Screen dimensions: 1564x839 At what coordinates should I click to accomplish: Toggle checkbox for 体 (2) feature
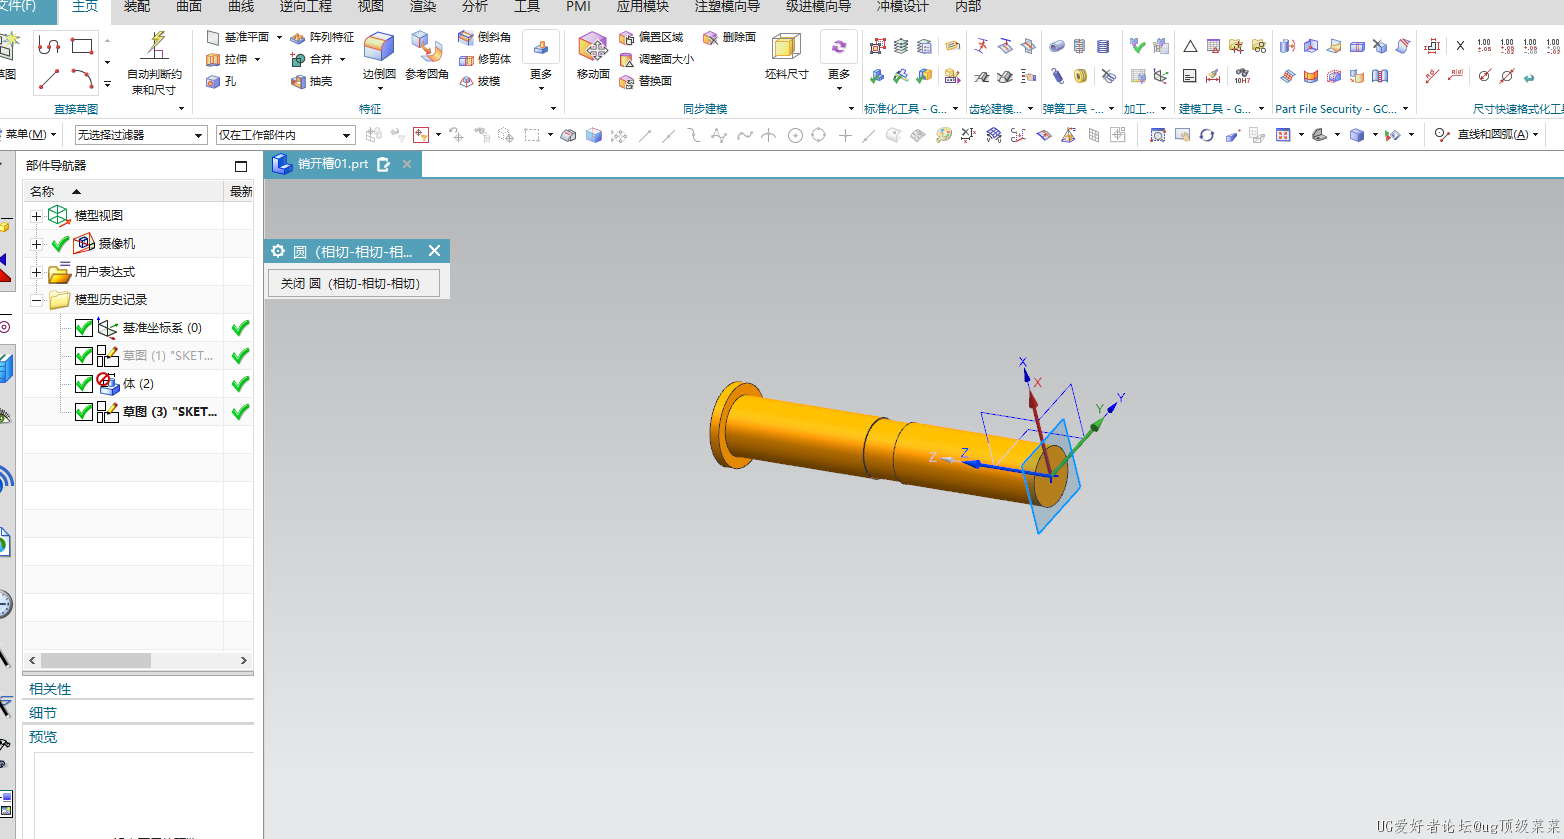click(84, 384)
